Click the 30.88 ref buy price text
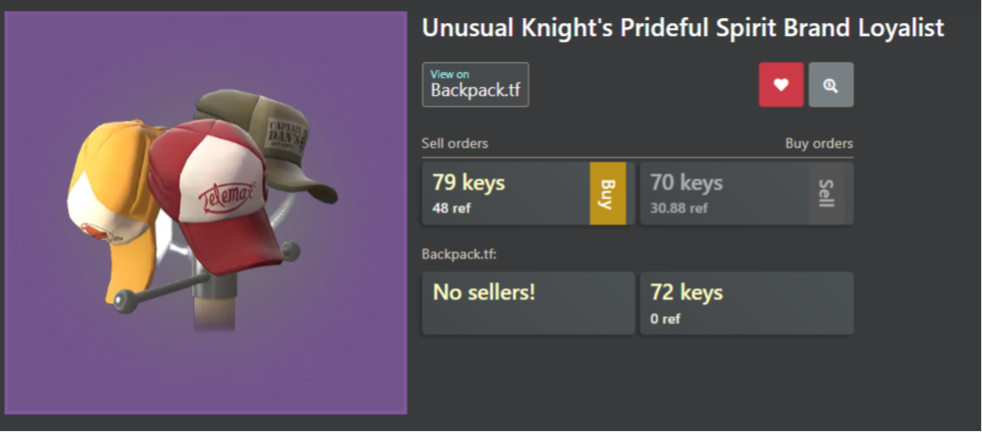This screenshot has width=982, height=432. tap(678, 209)
